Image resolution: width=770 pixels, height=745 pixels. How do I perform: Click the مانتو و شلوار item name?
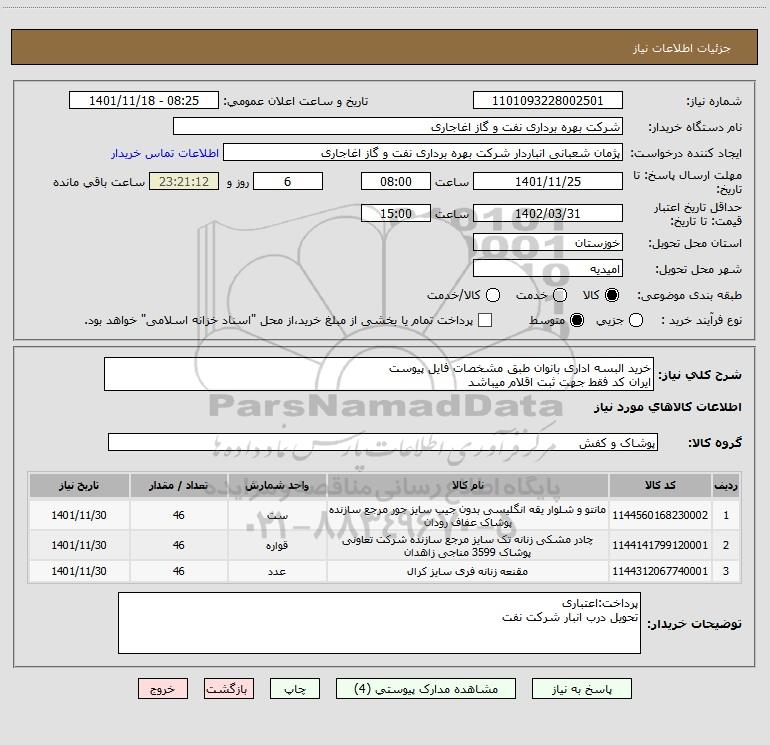point(468,515)
